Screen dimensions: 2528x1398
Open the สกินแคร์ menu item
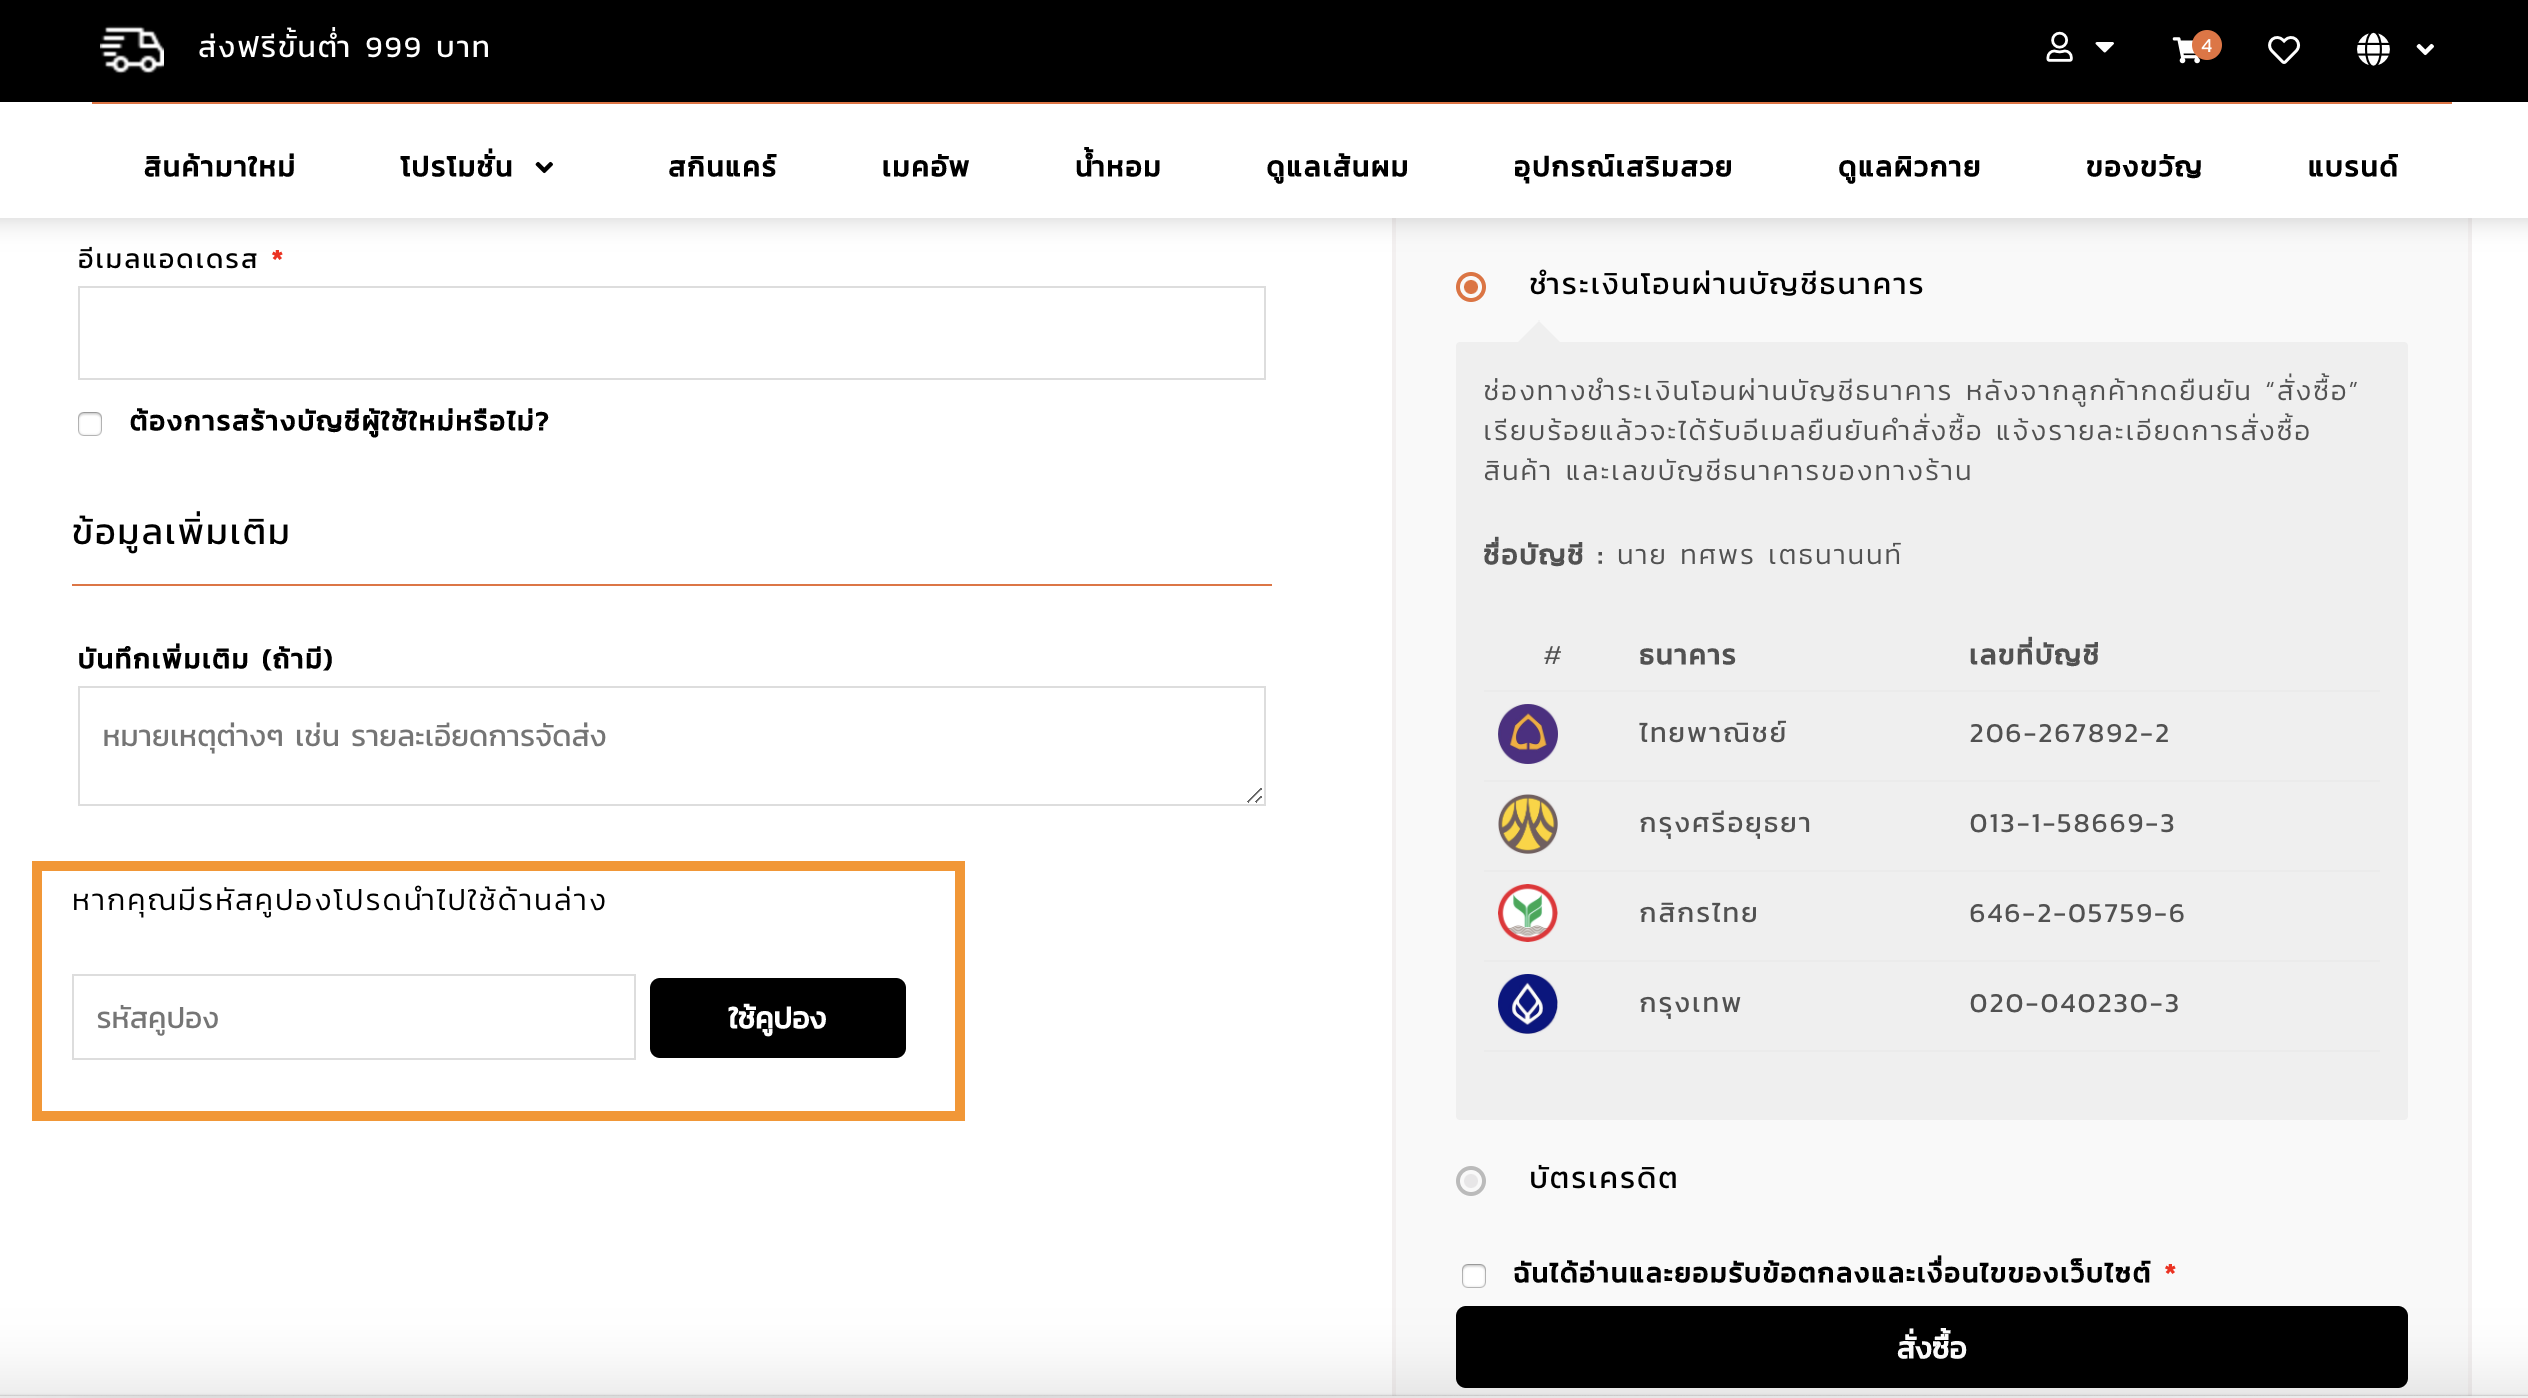pos(722,167)
